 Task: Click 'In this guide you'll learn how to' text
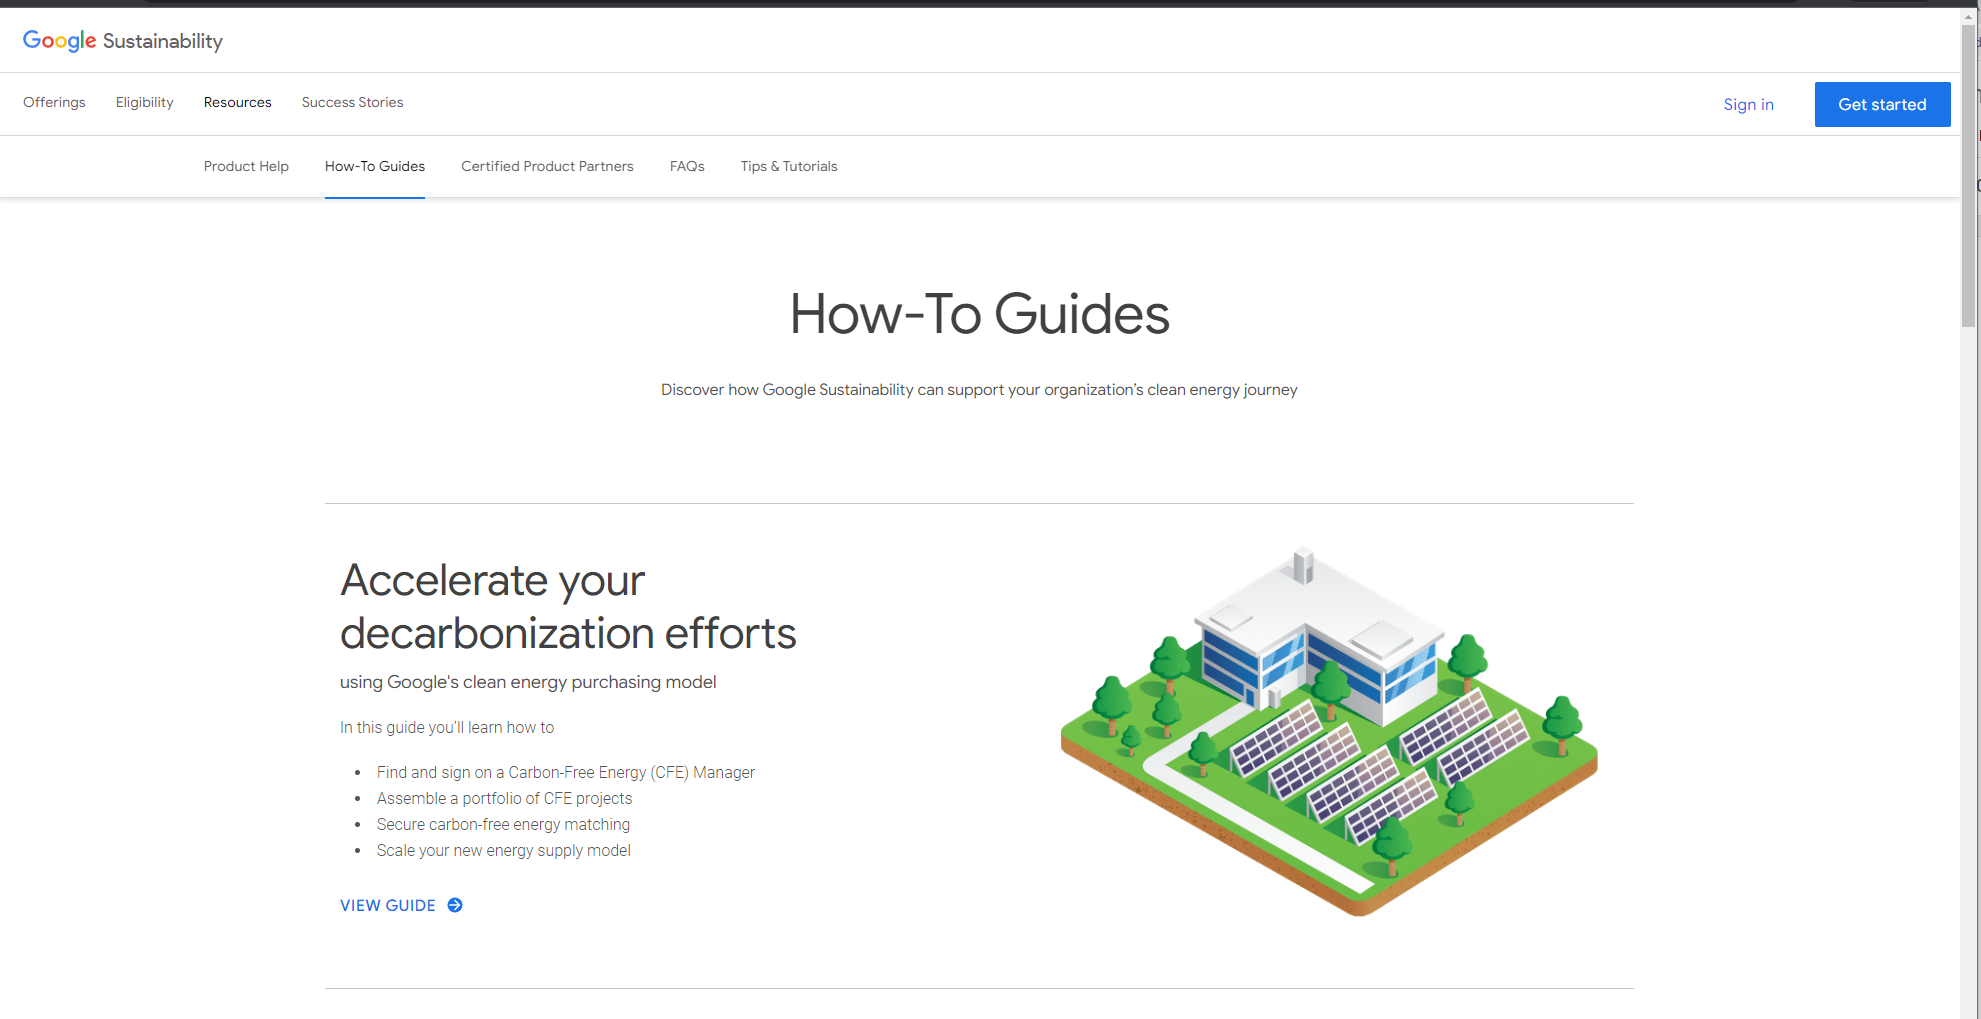[x=447, y=727]
